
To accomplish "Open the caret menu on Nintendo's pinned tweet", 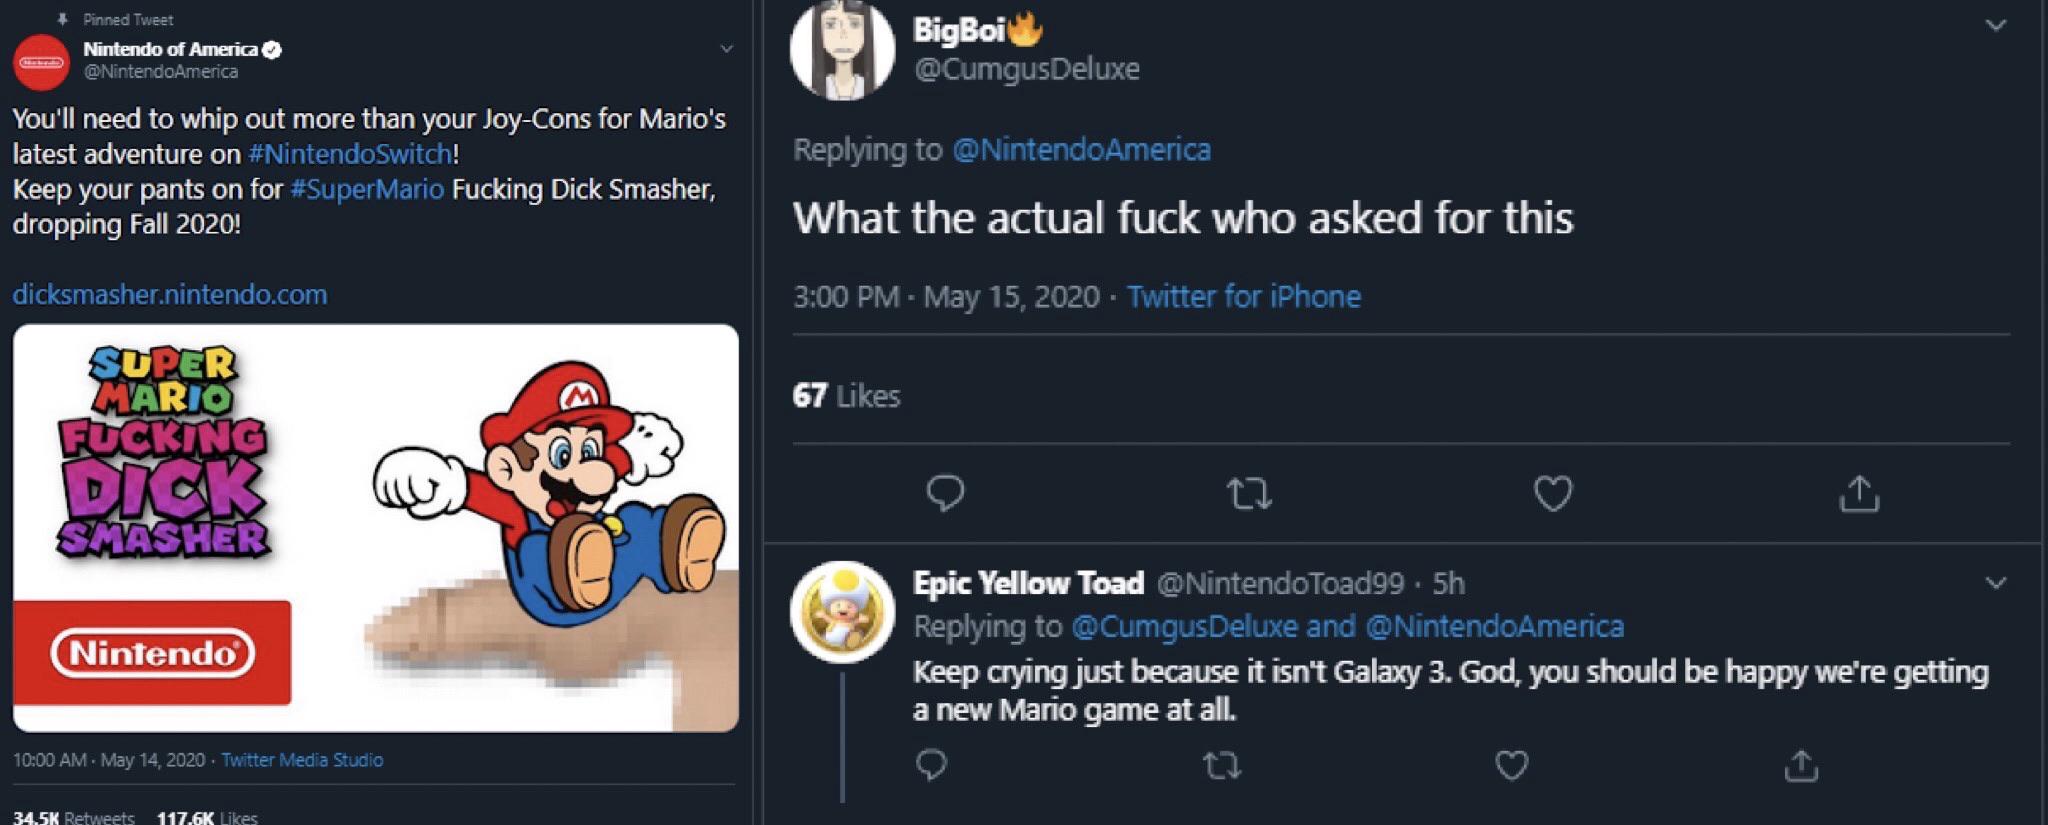I will click(x=728, y=48).
